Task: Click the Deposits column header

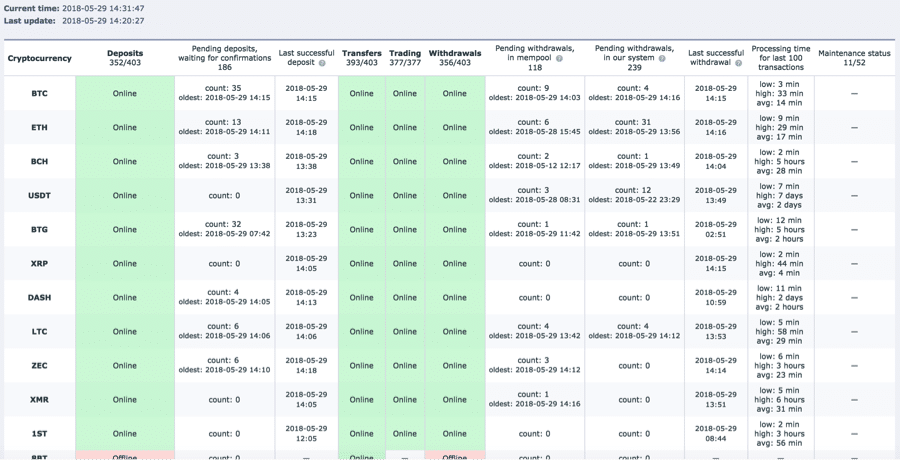Action: pos(125,53)
